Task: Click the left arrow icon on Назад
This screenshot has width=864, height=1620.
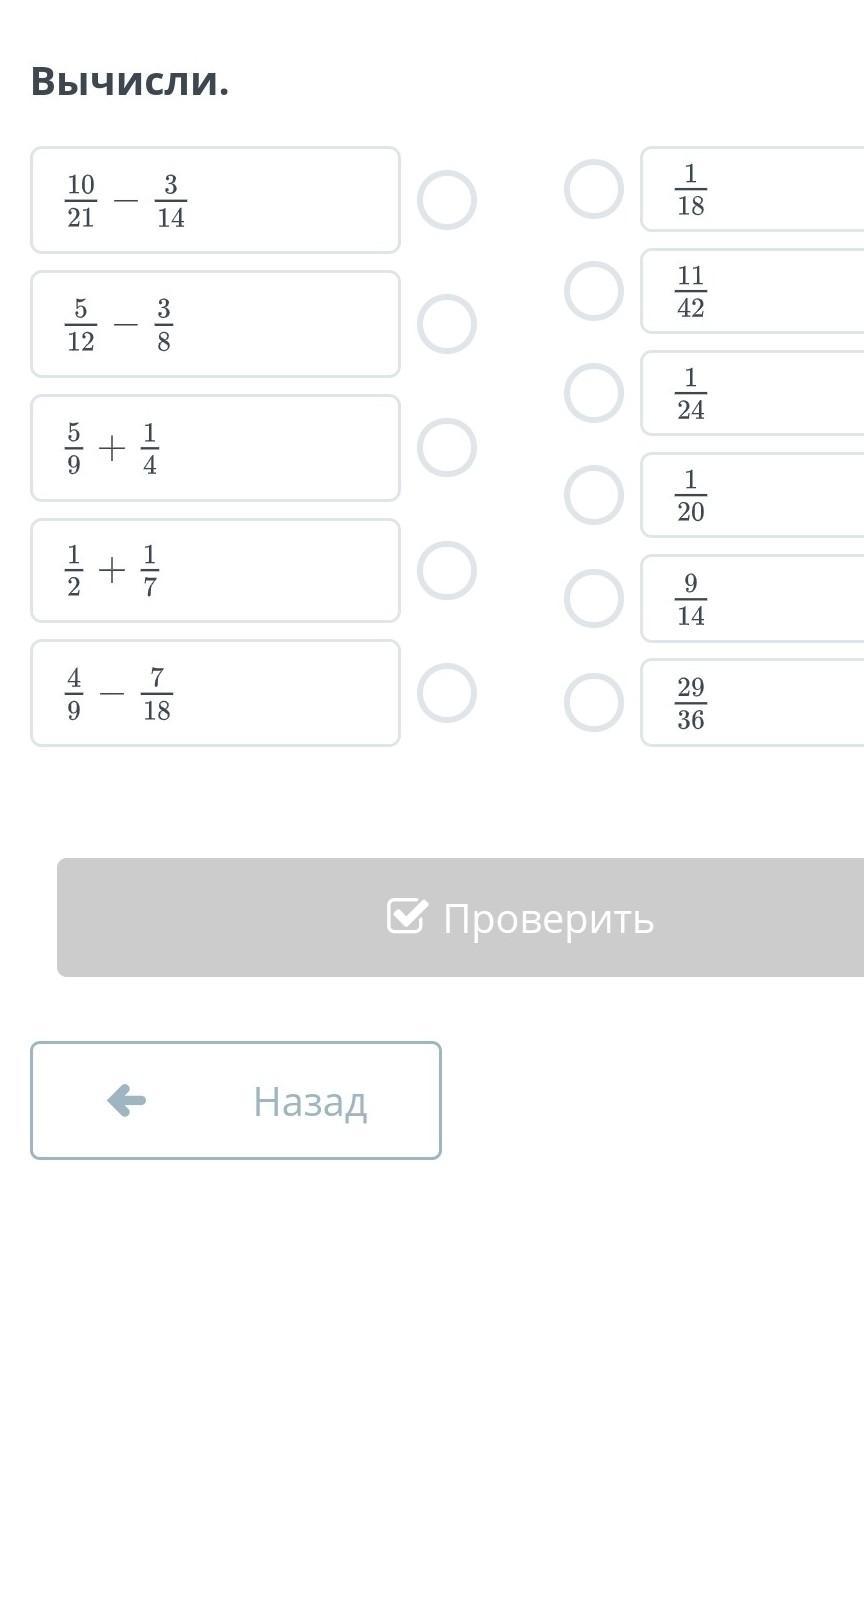Action: tap(127, 1100)
